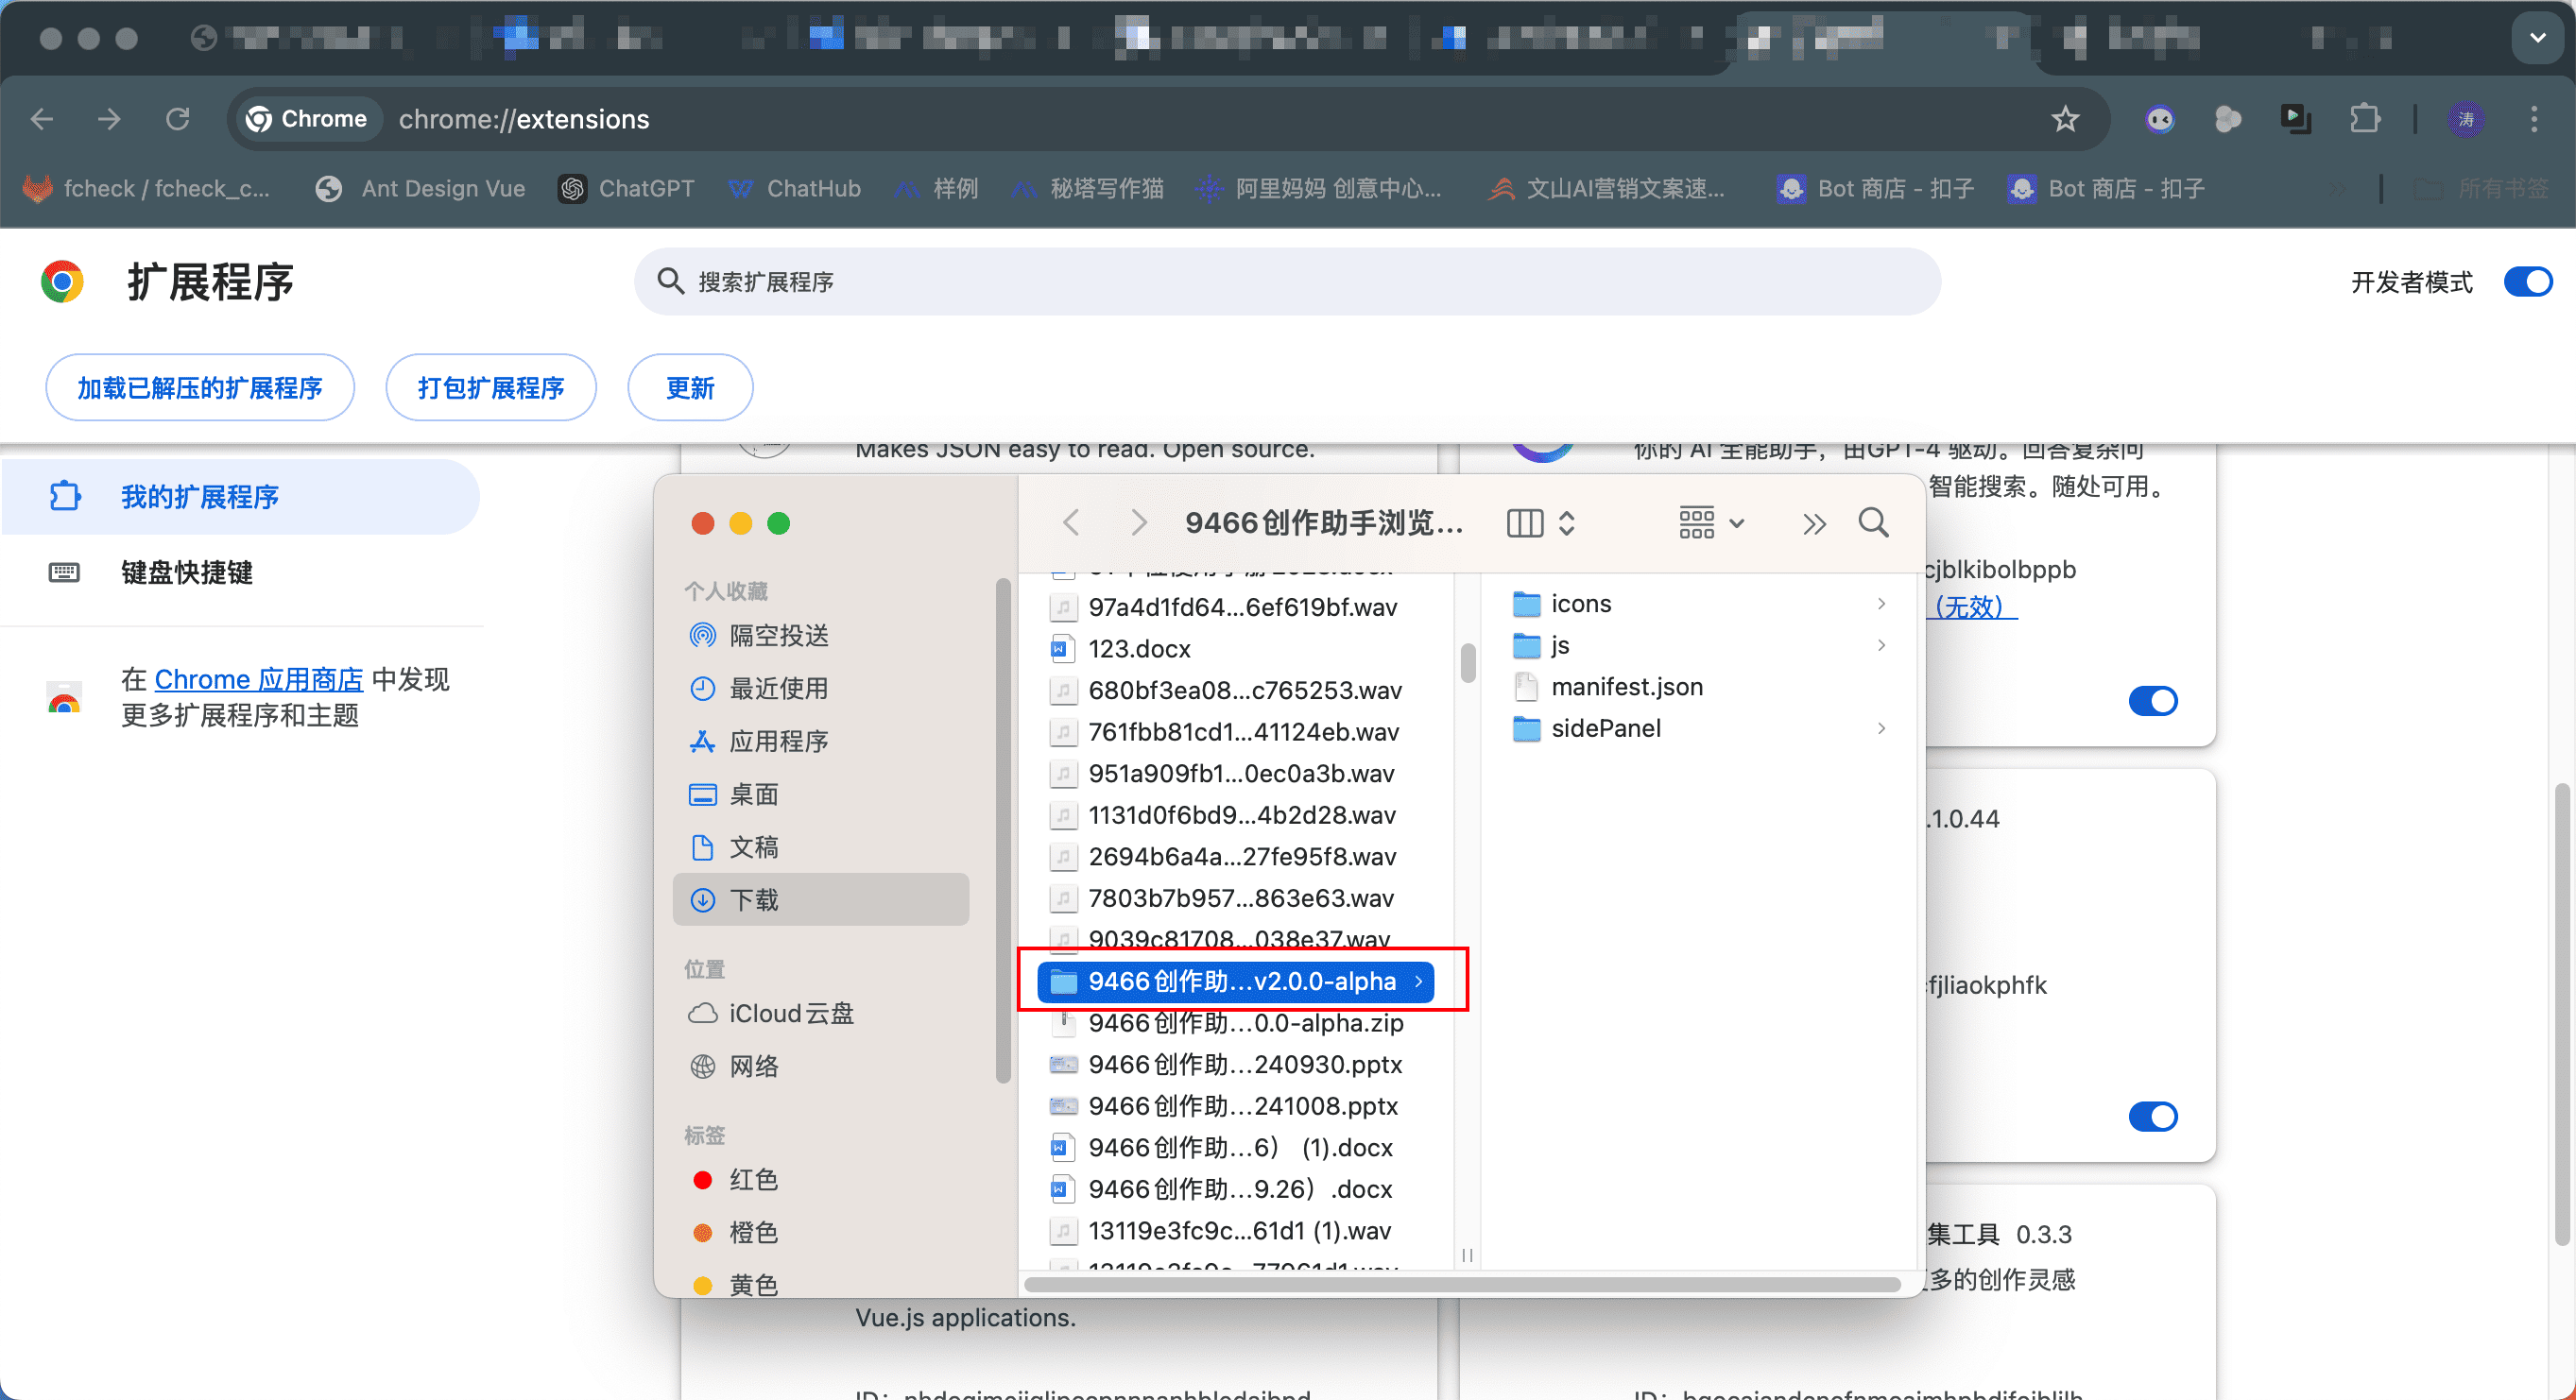2576x1400 pixels.
Task: Expand the icons folder chevron
Action: point(1881,603)
